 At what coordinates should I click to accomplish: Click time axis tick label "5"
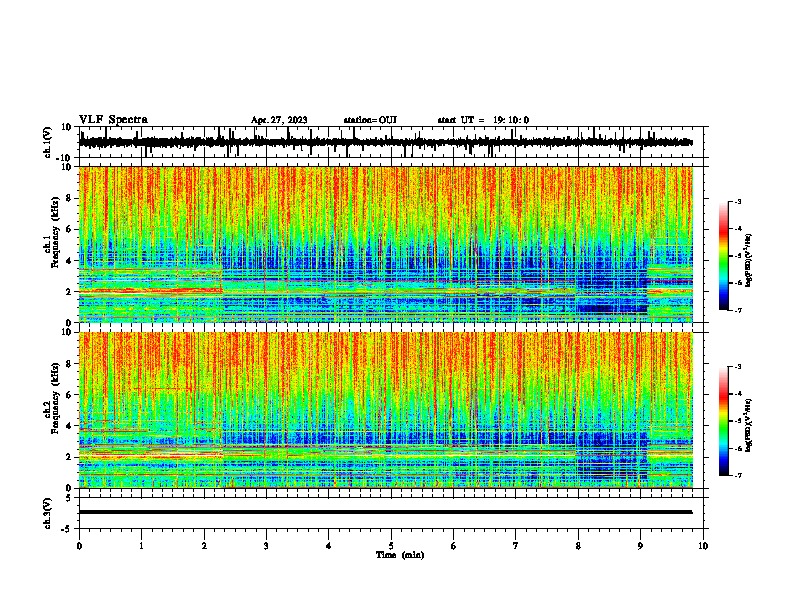point(391,546)
